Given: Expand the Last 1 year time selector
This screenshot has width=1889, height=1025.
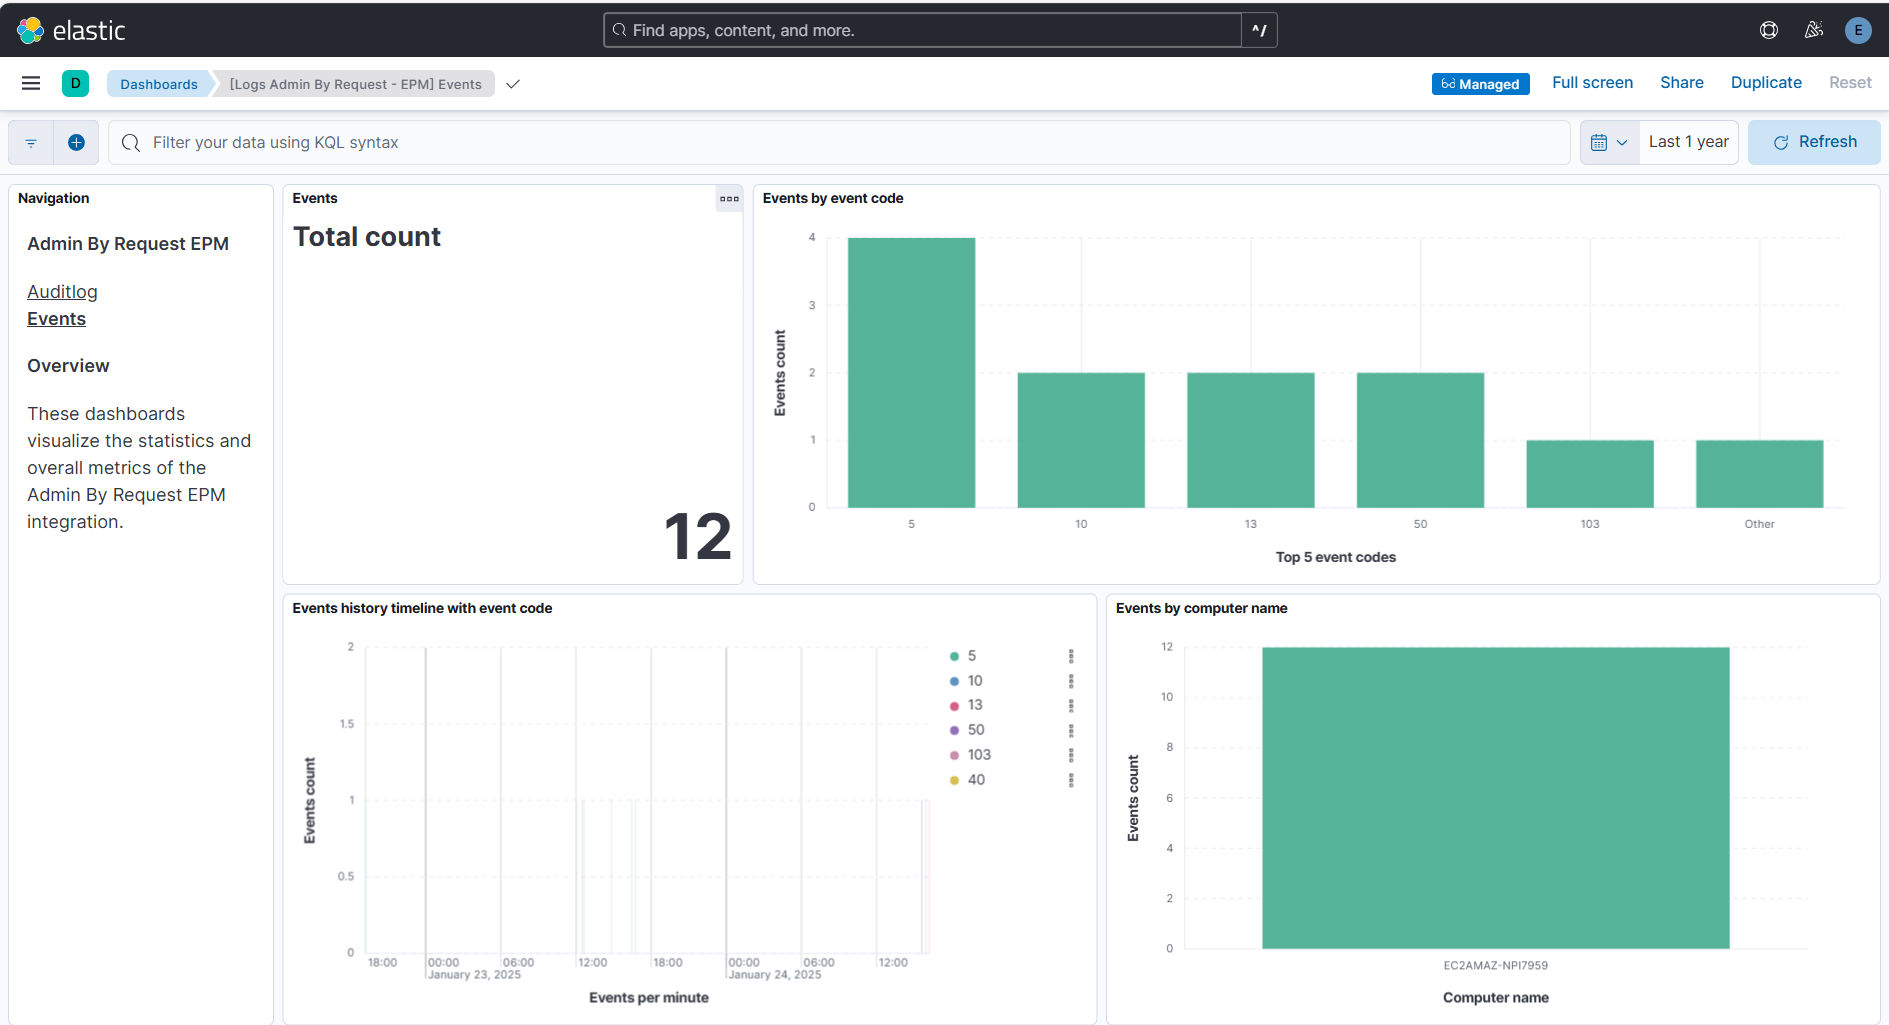Looking at the screenshot, I should point(1688,141).
